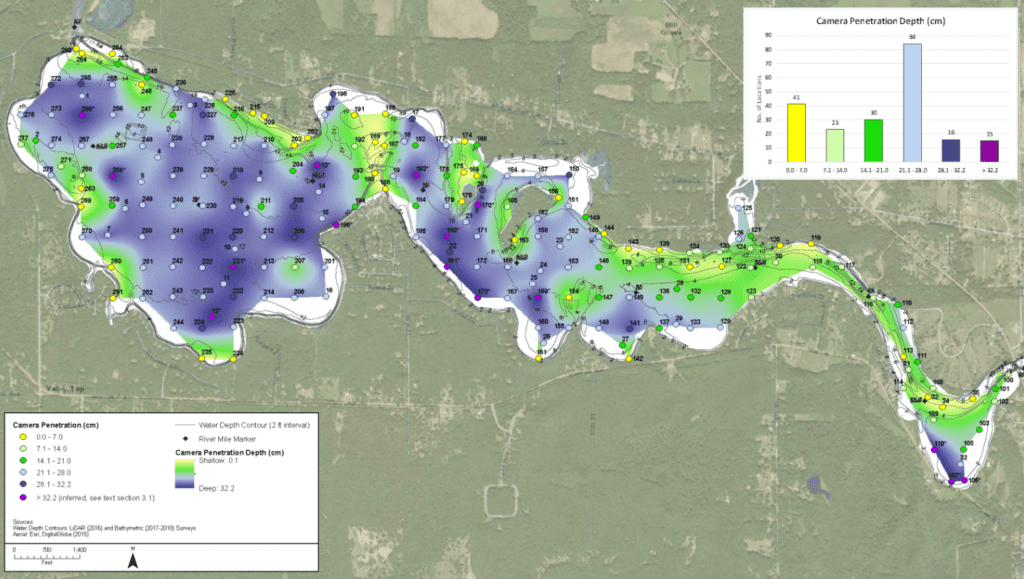
Task: Click the north arrow symbol
Action: click(132, 561)
